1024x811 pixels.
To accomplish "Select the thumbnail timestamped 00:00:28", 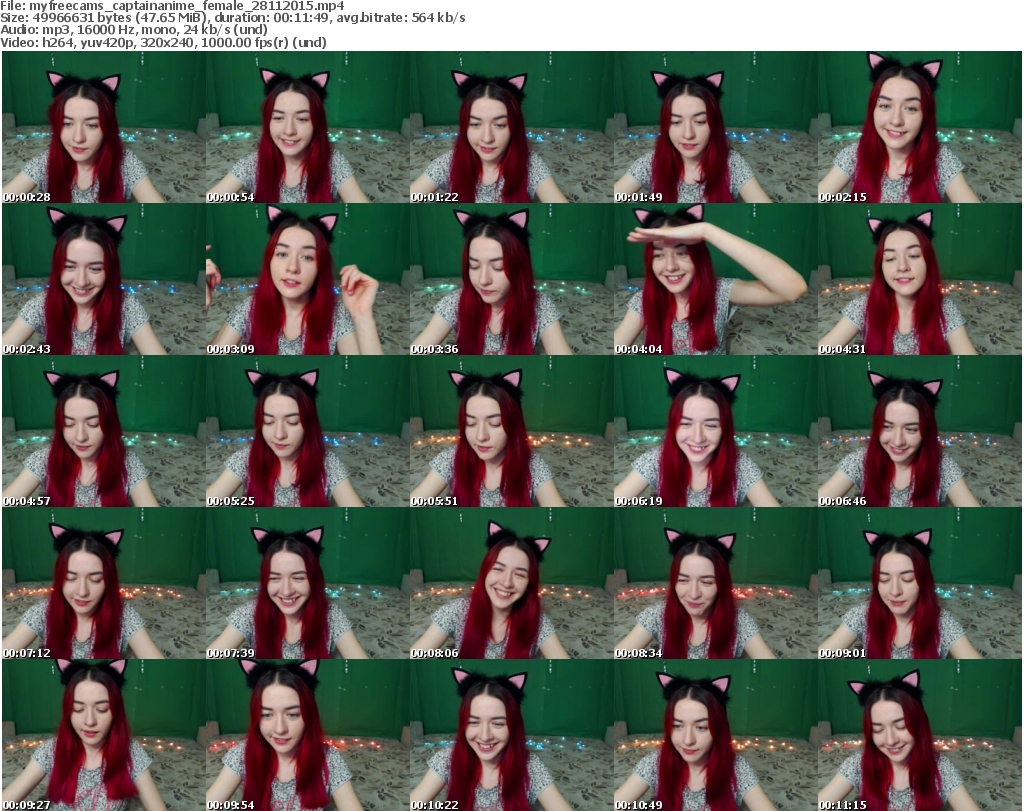I will point(104,127).
